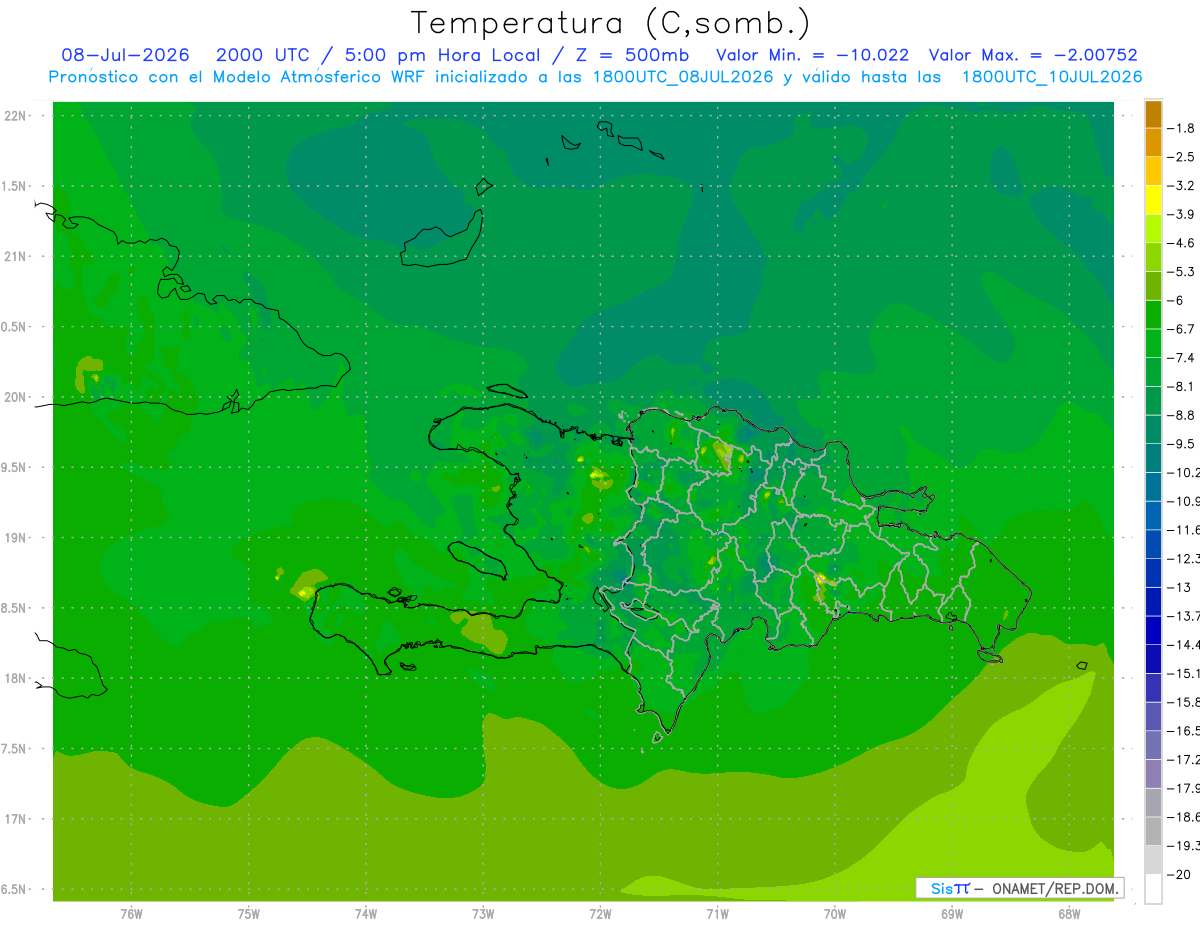Click the '75W' longitude label
The height and width of the screenshot is (927, 1200).
tap(249, 914)
